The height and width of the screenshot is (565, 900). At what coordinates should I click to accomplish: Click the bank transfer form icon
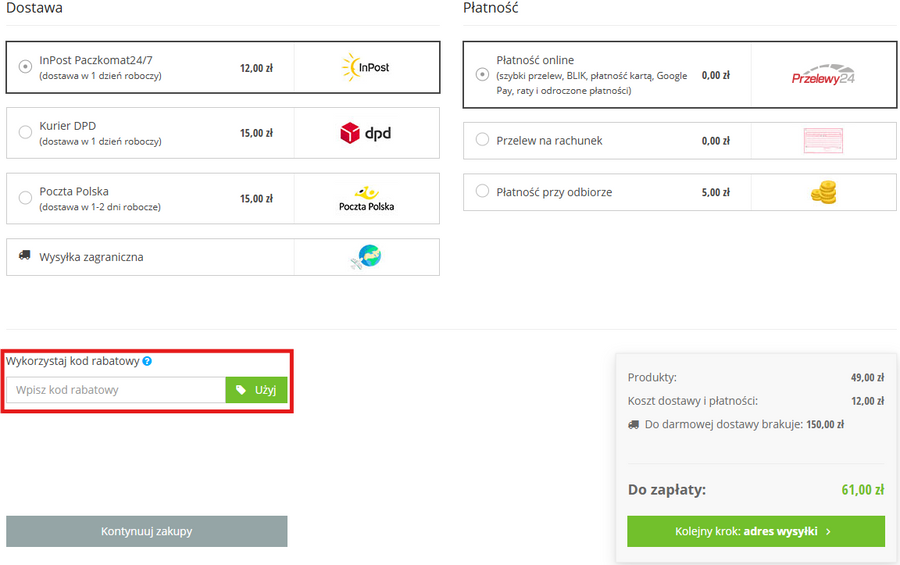[x=823, y=141]
